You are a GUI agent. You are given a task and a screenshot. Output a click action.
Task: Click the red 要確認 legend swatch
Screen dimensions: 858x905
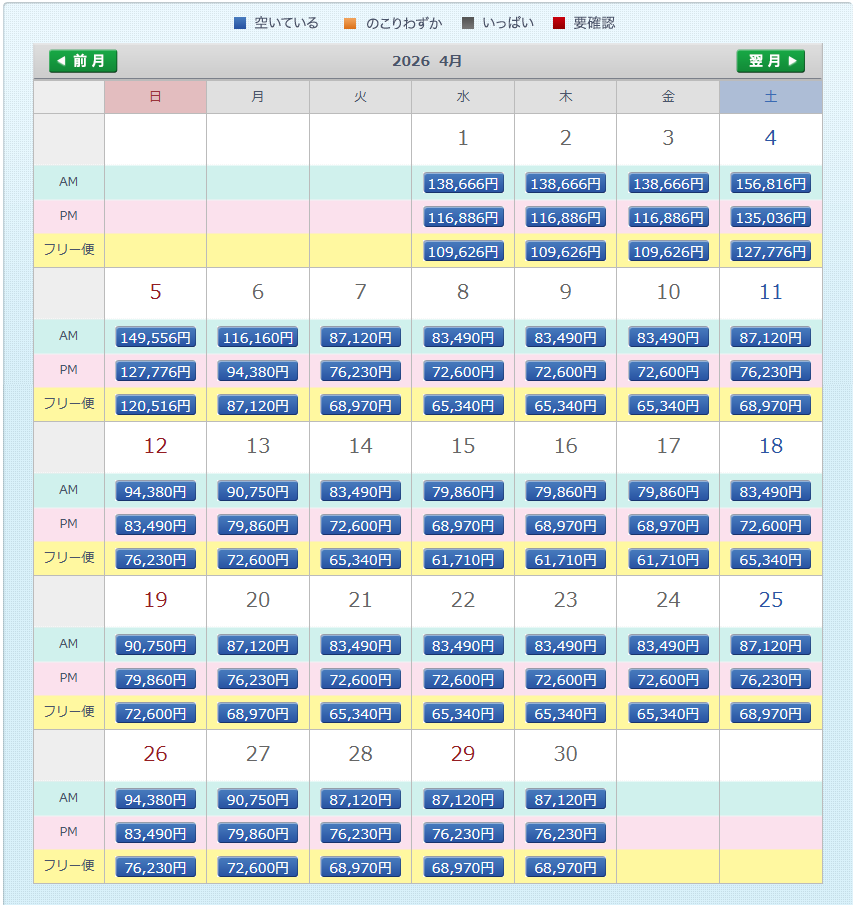[559, 23]
